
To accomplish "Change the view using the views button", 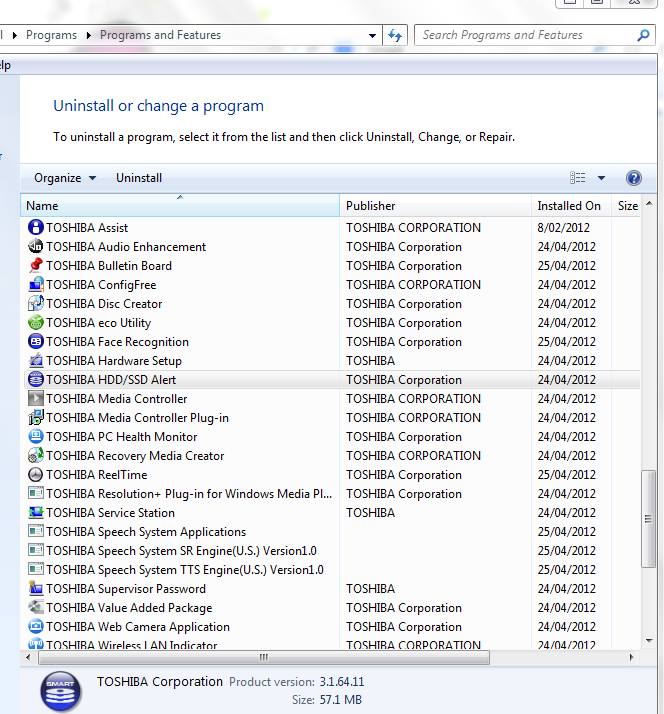I will [x=578, y=178].
